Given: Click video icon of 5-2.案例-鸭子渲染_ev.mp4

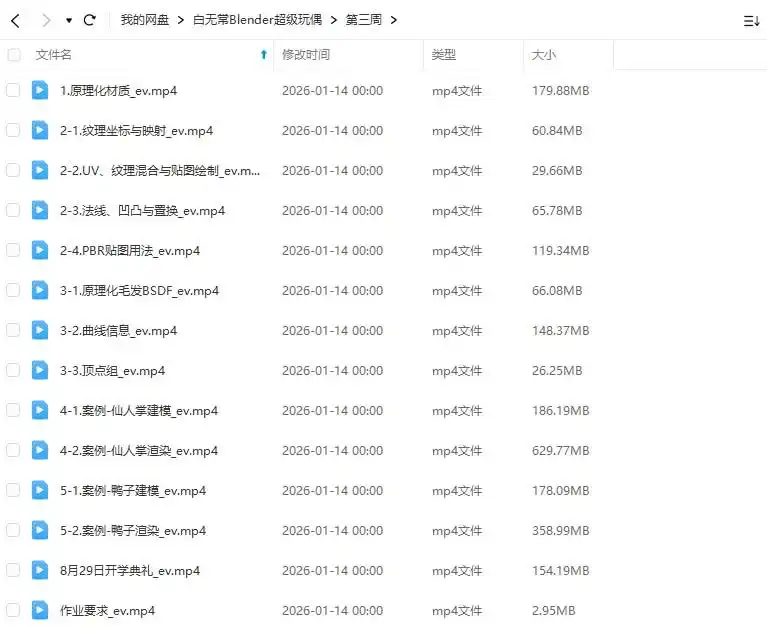Looking at the screenshot, I should [40, 531].
